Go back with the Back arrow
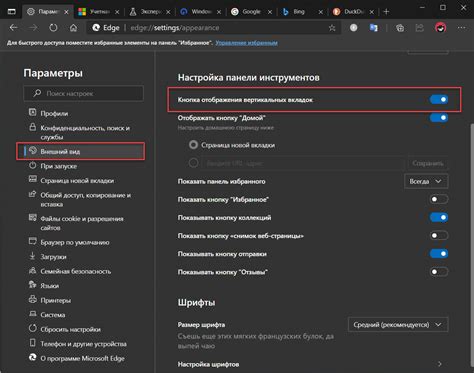Viewport: 474px width, 373px height. click(x=14, y=28)
